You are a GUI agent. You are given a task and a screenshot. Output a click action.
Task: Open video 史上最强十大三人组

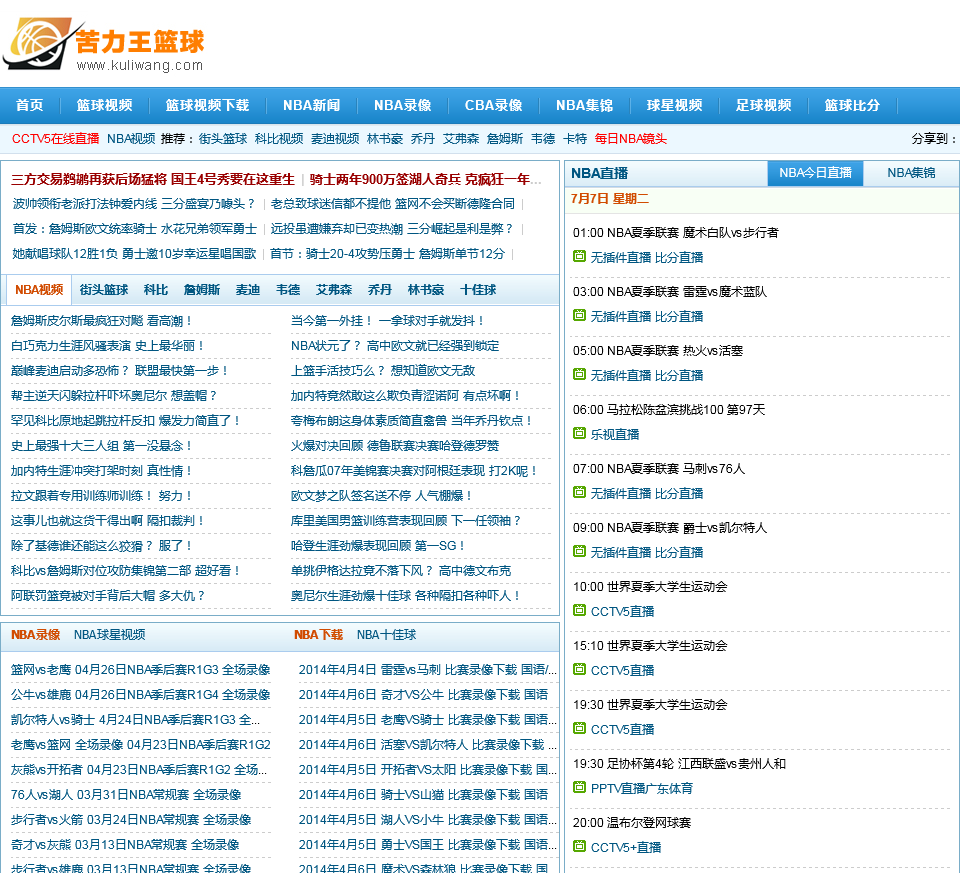coord(102,446)
